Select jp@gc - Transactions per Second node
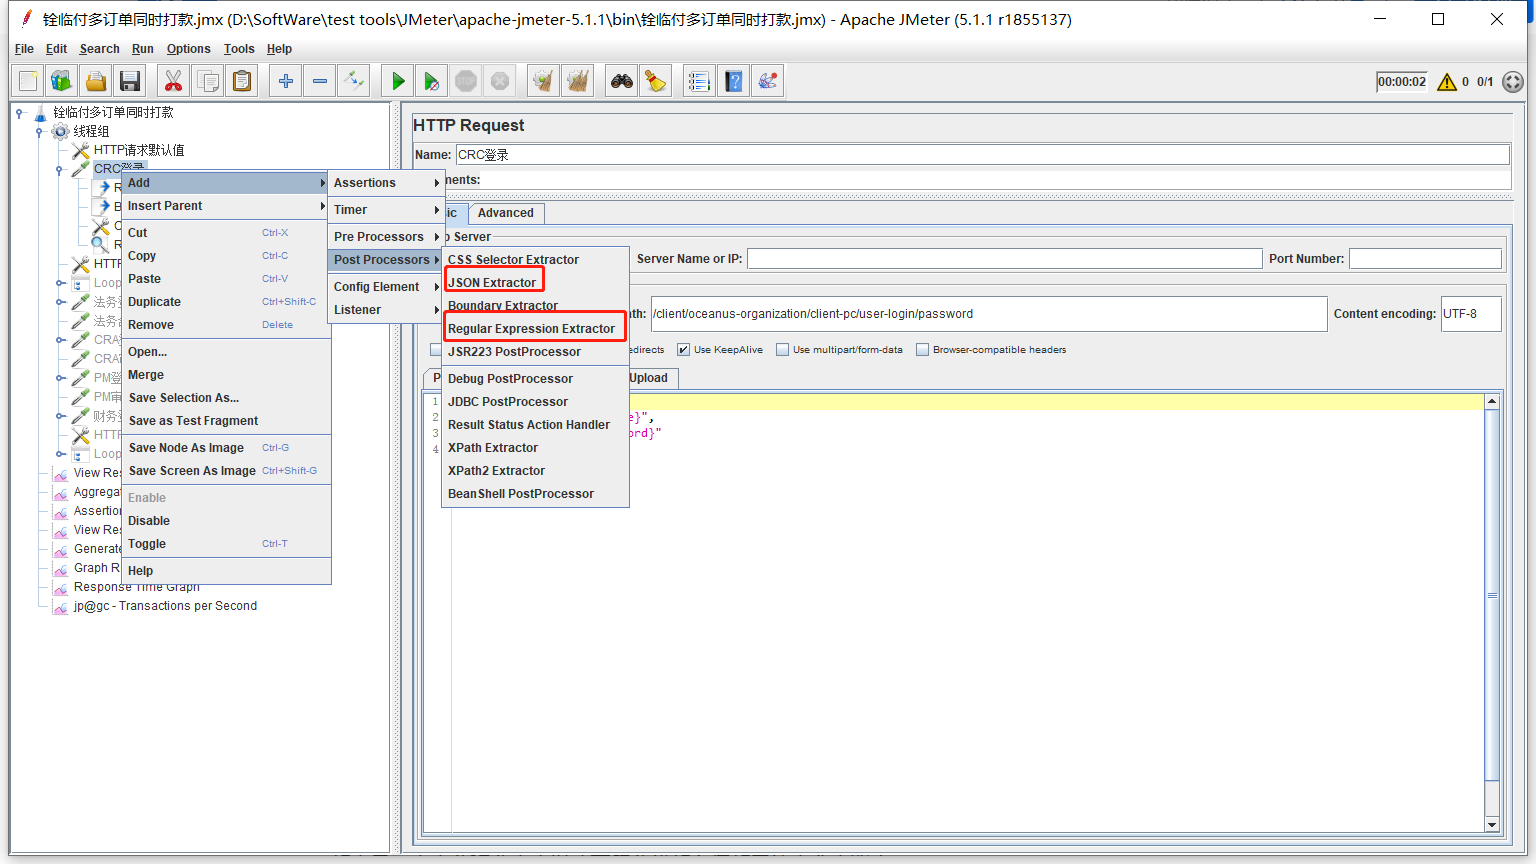The height and width of the screenshot is (864, 1536). coord(165,606)
